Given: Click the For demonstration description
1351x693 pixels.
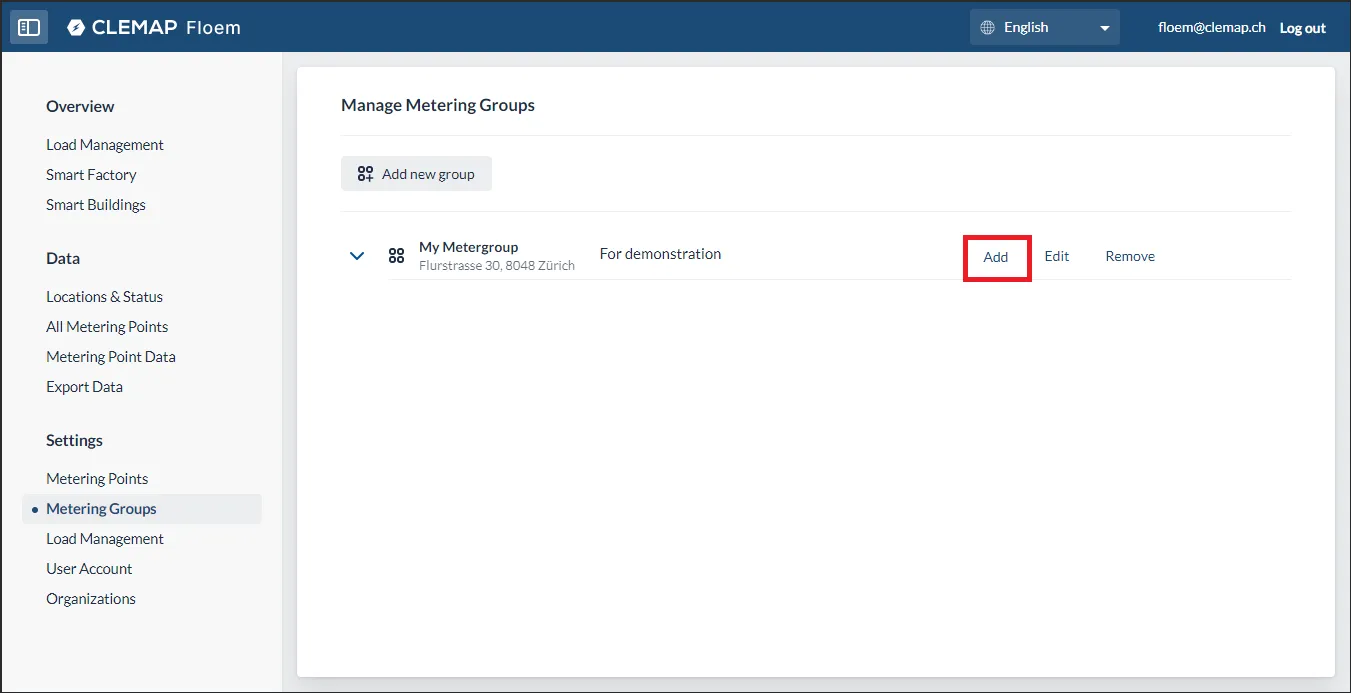Looking at the screenshot, I should point(660,254).
